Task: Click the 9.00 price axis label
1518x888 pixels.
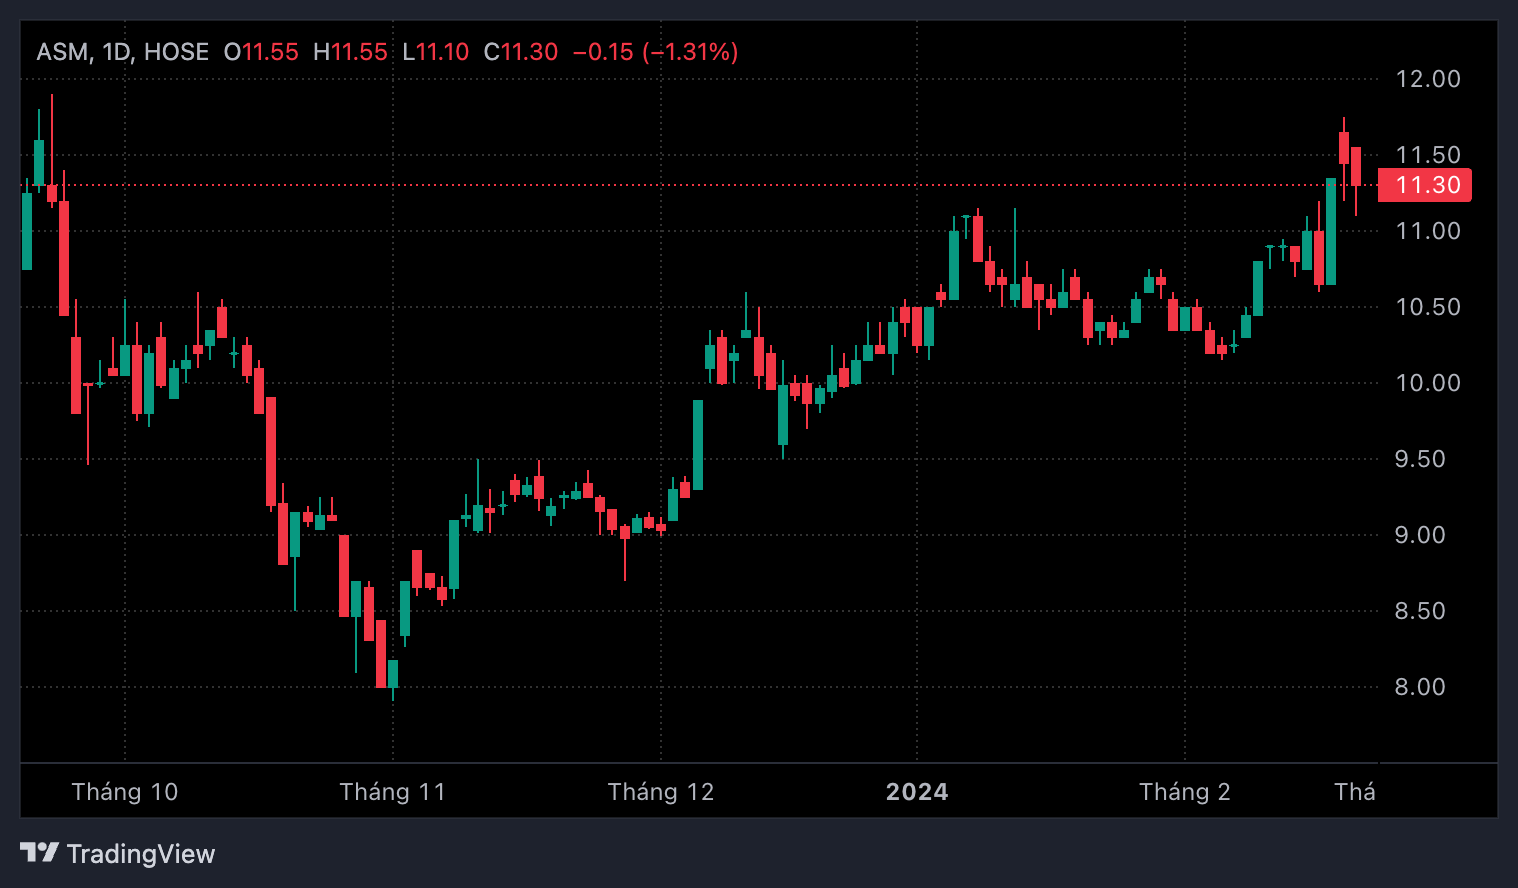Action: 1420,535
